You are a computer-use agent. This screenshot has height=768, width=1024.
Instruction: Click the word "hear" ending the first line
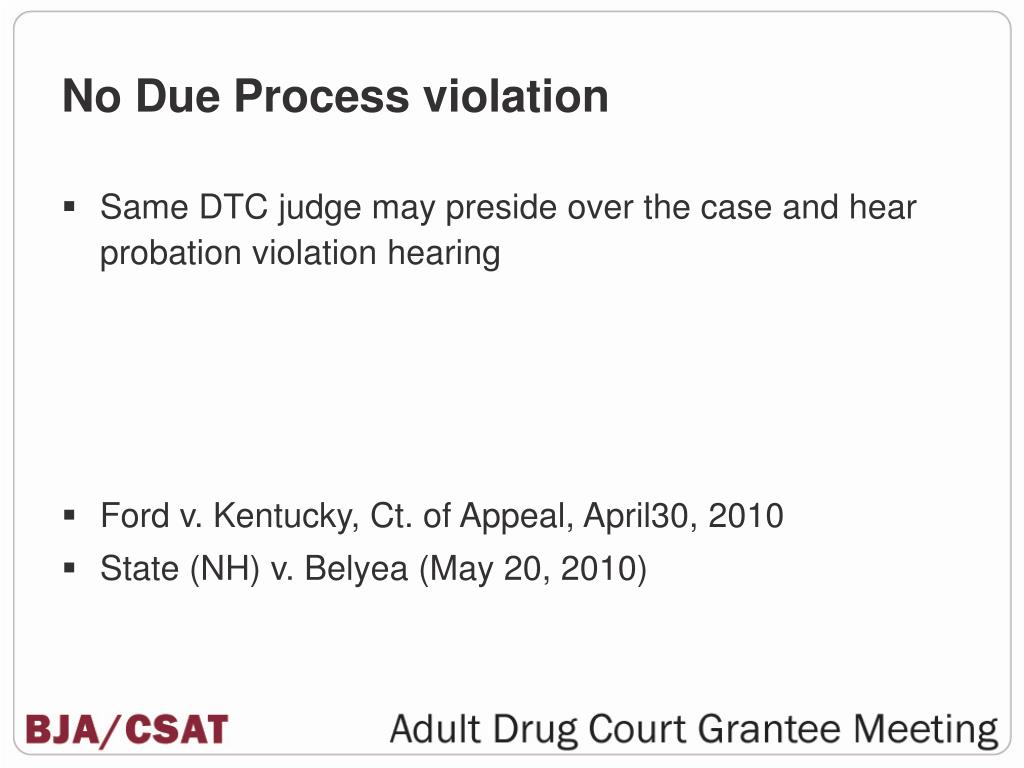(882, 208)
